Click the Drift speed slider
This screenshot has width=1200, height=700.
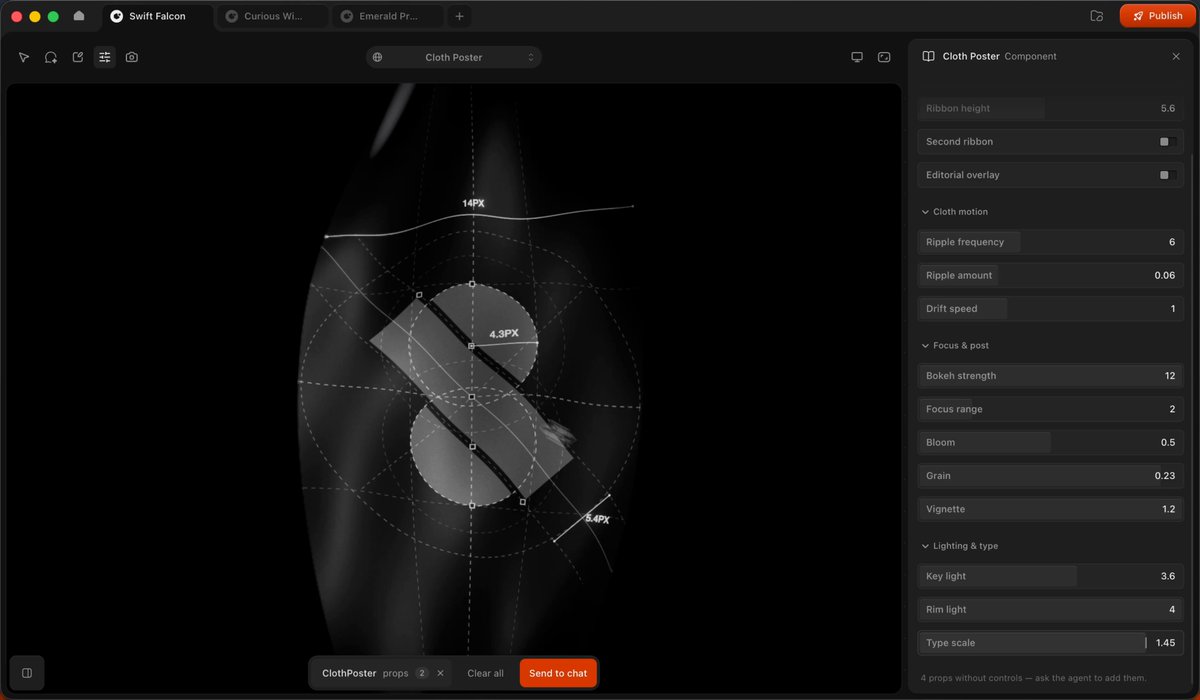click(x=1050, y=309)
